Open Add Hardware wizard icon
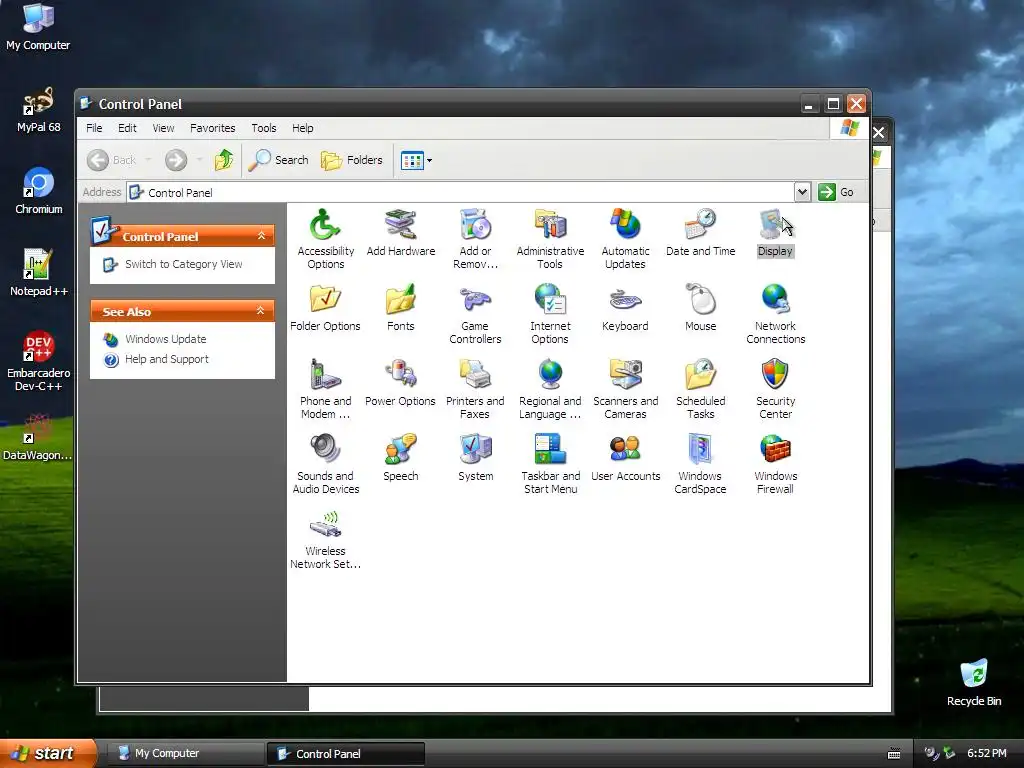 click(400, 225)
